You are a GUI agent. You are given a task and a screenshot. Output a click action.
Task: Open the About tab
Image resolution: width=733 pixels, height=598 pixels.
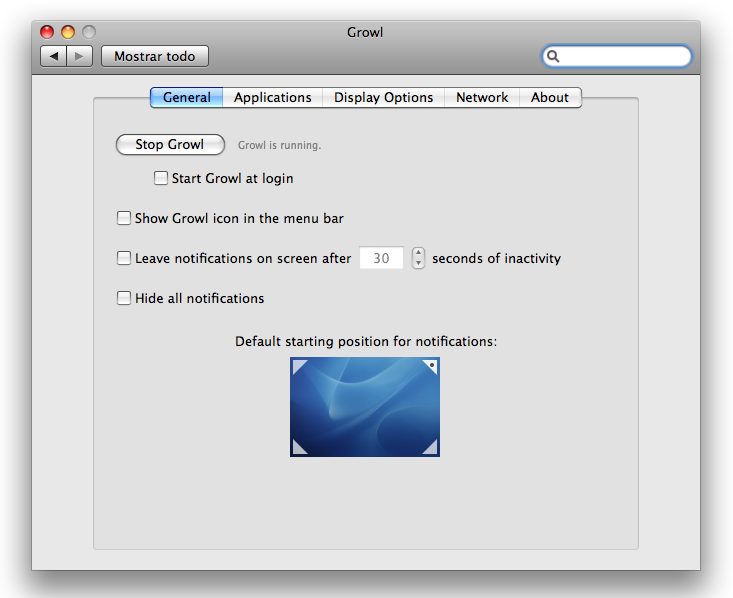550,97
